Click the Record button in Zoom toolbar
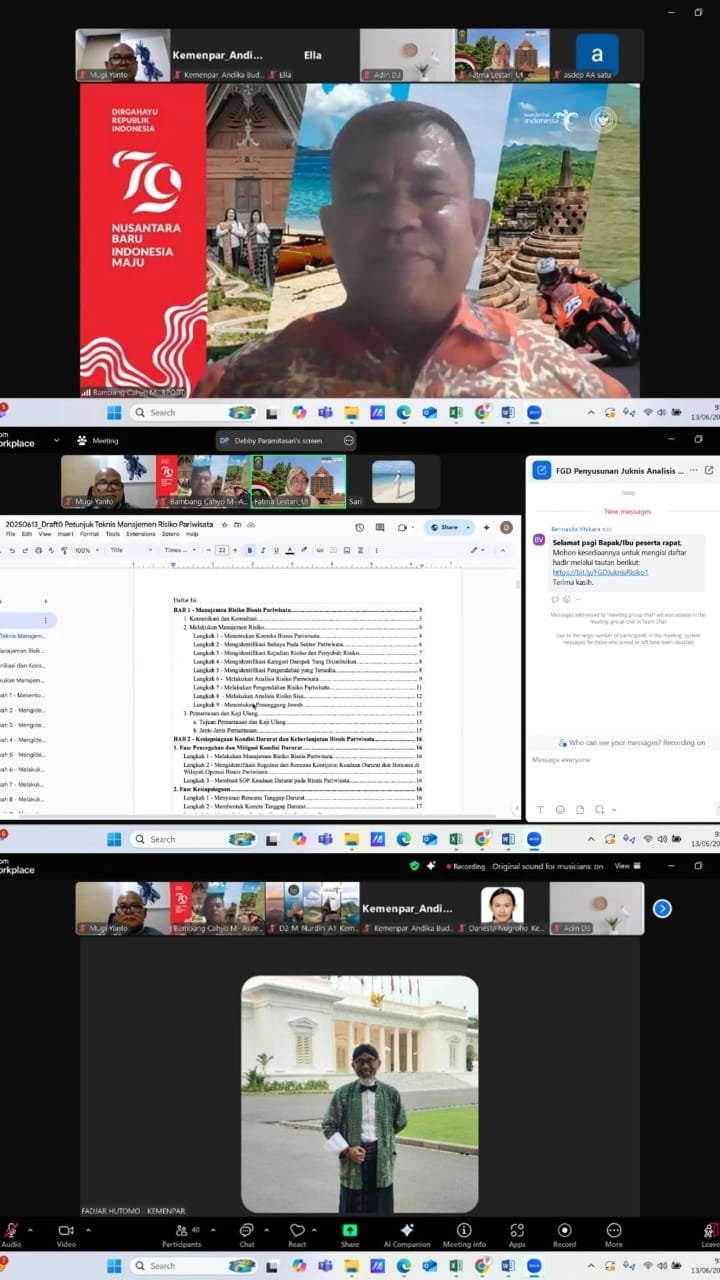 pyautogui.click(x=565, y=1232)
